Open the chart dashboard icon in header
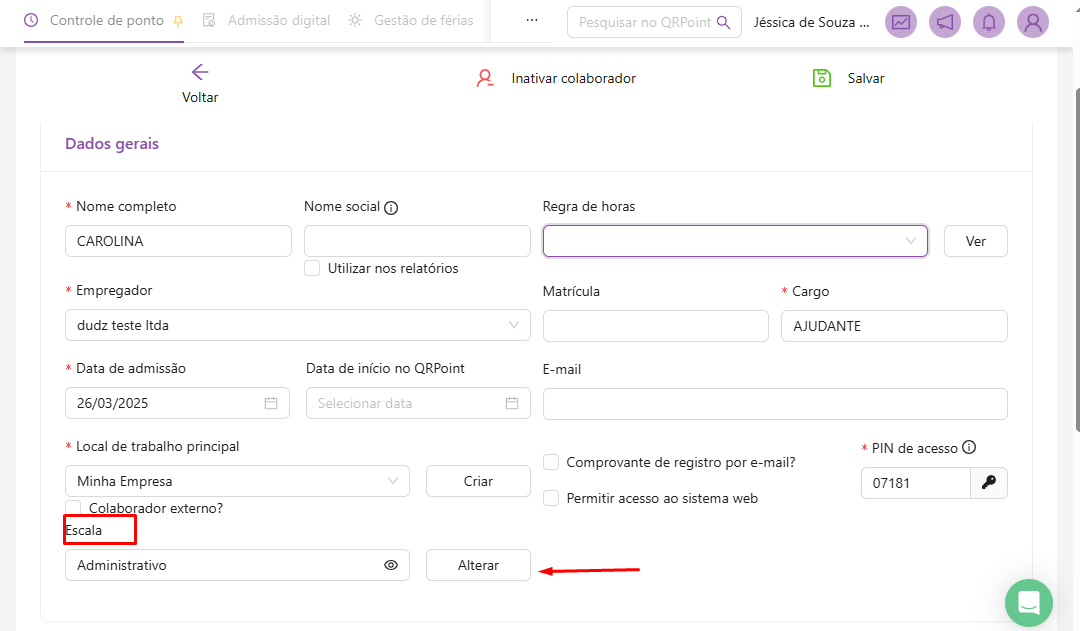Viewport: 1080px width, 631px height. [901, 22]
